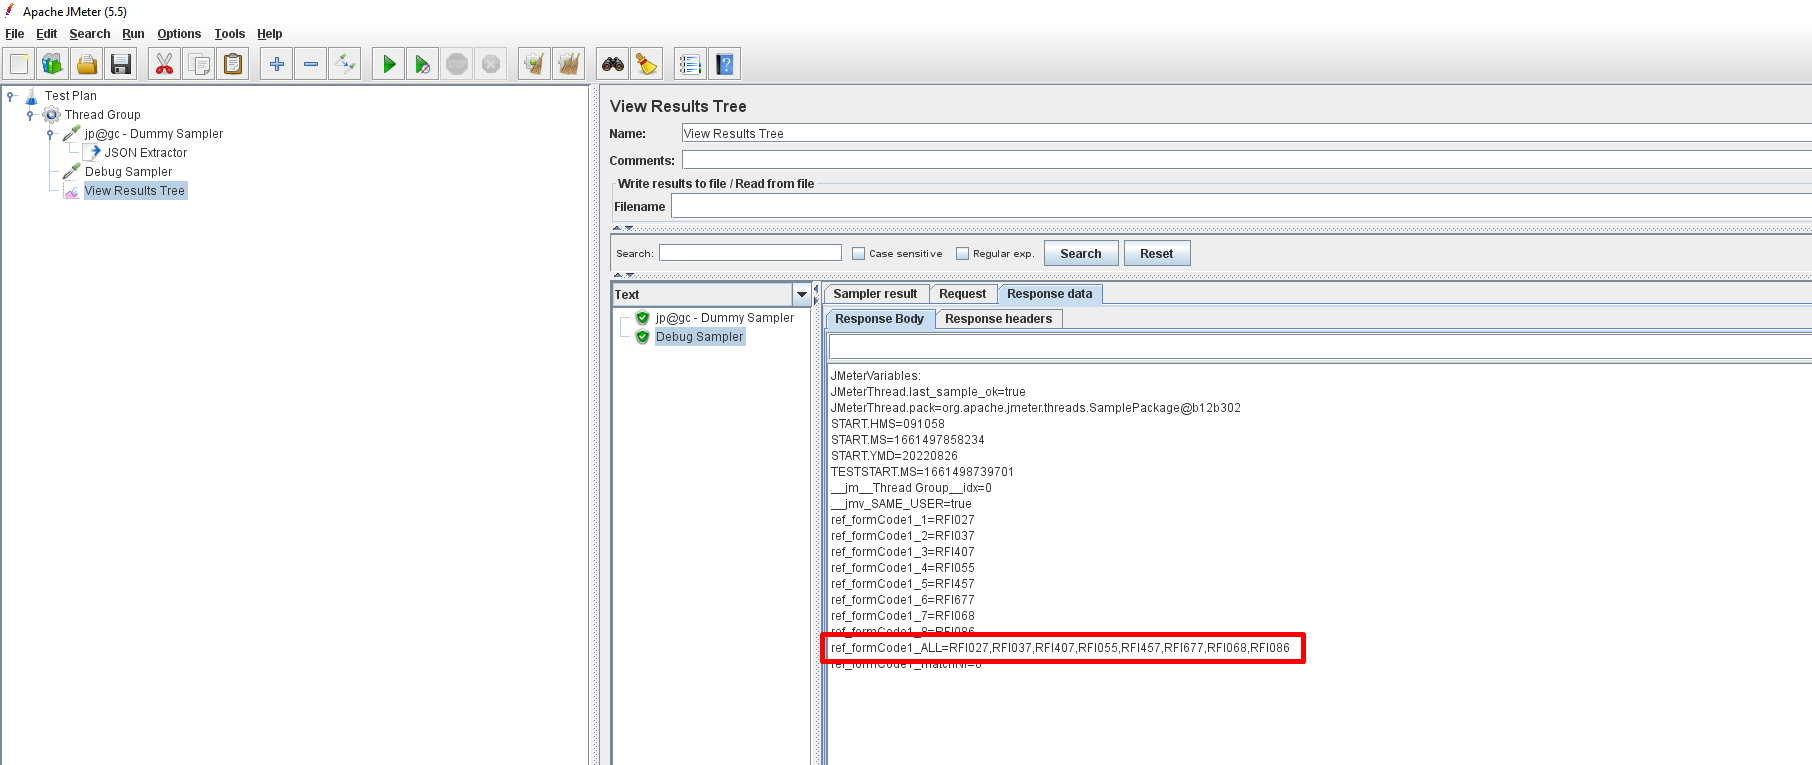Collapse the Thread Group tree node
This screenshot has width=1812, height=765.
click(x=30, y=115)
